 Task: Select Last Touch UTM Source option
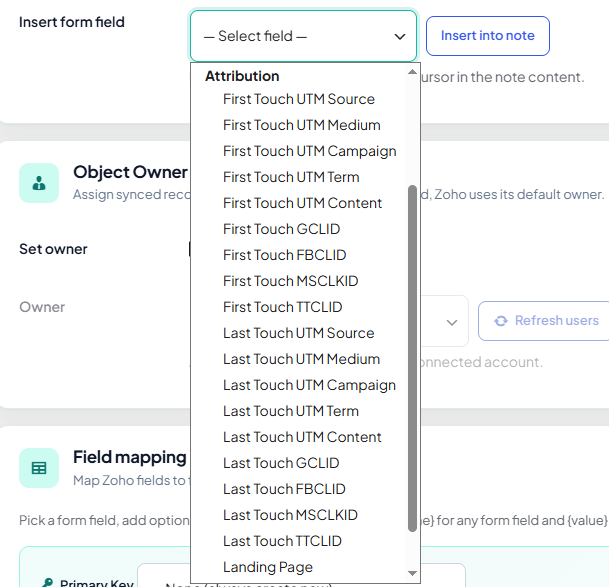298,333
